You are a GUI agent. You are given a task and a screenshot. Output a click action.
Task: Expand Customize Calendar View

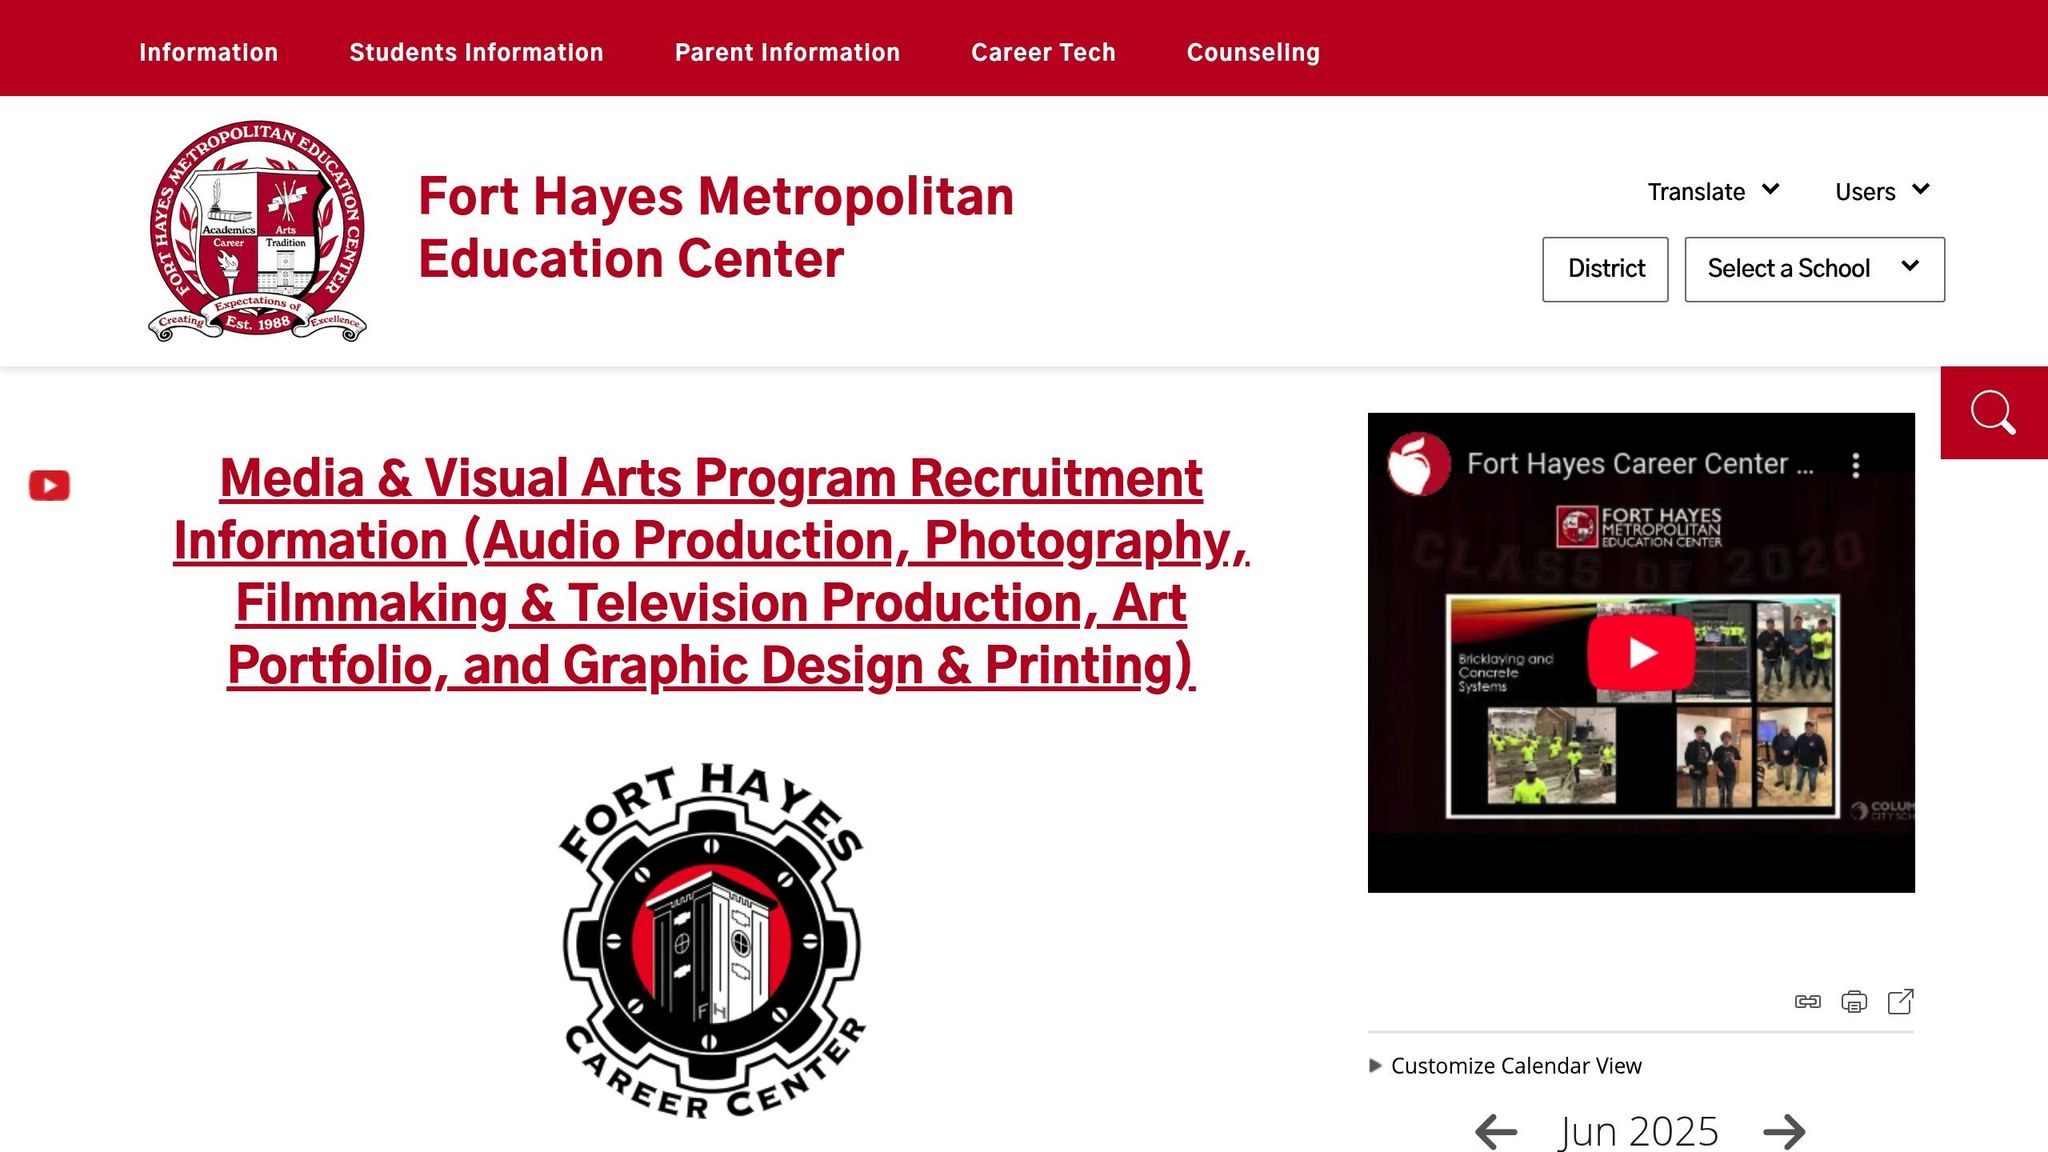point(1506,1066)
